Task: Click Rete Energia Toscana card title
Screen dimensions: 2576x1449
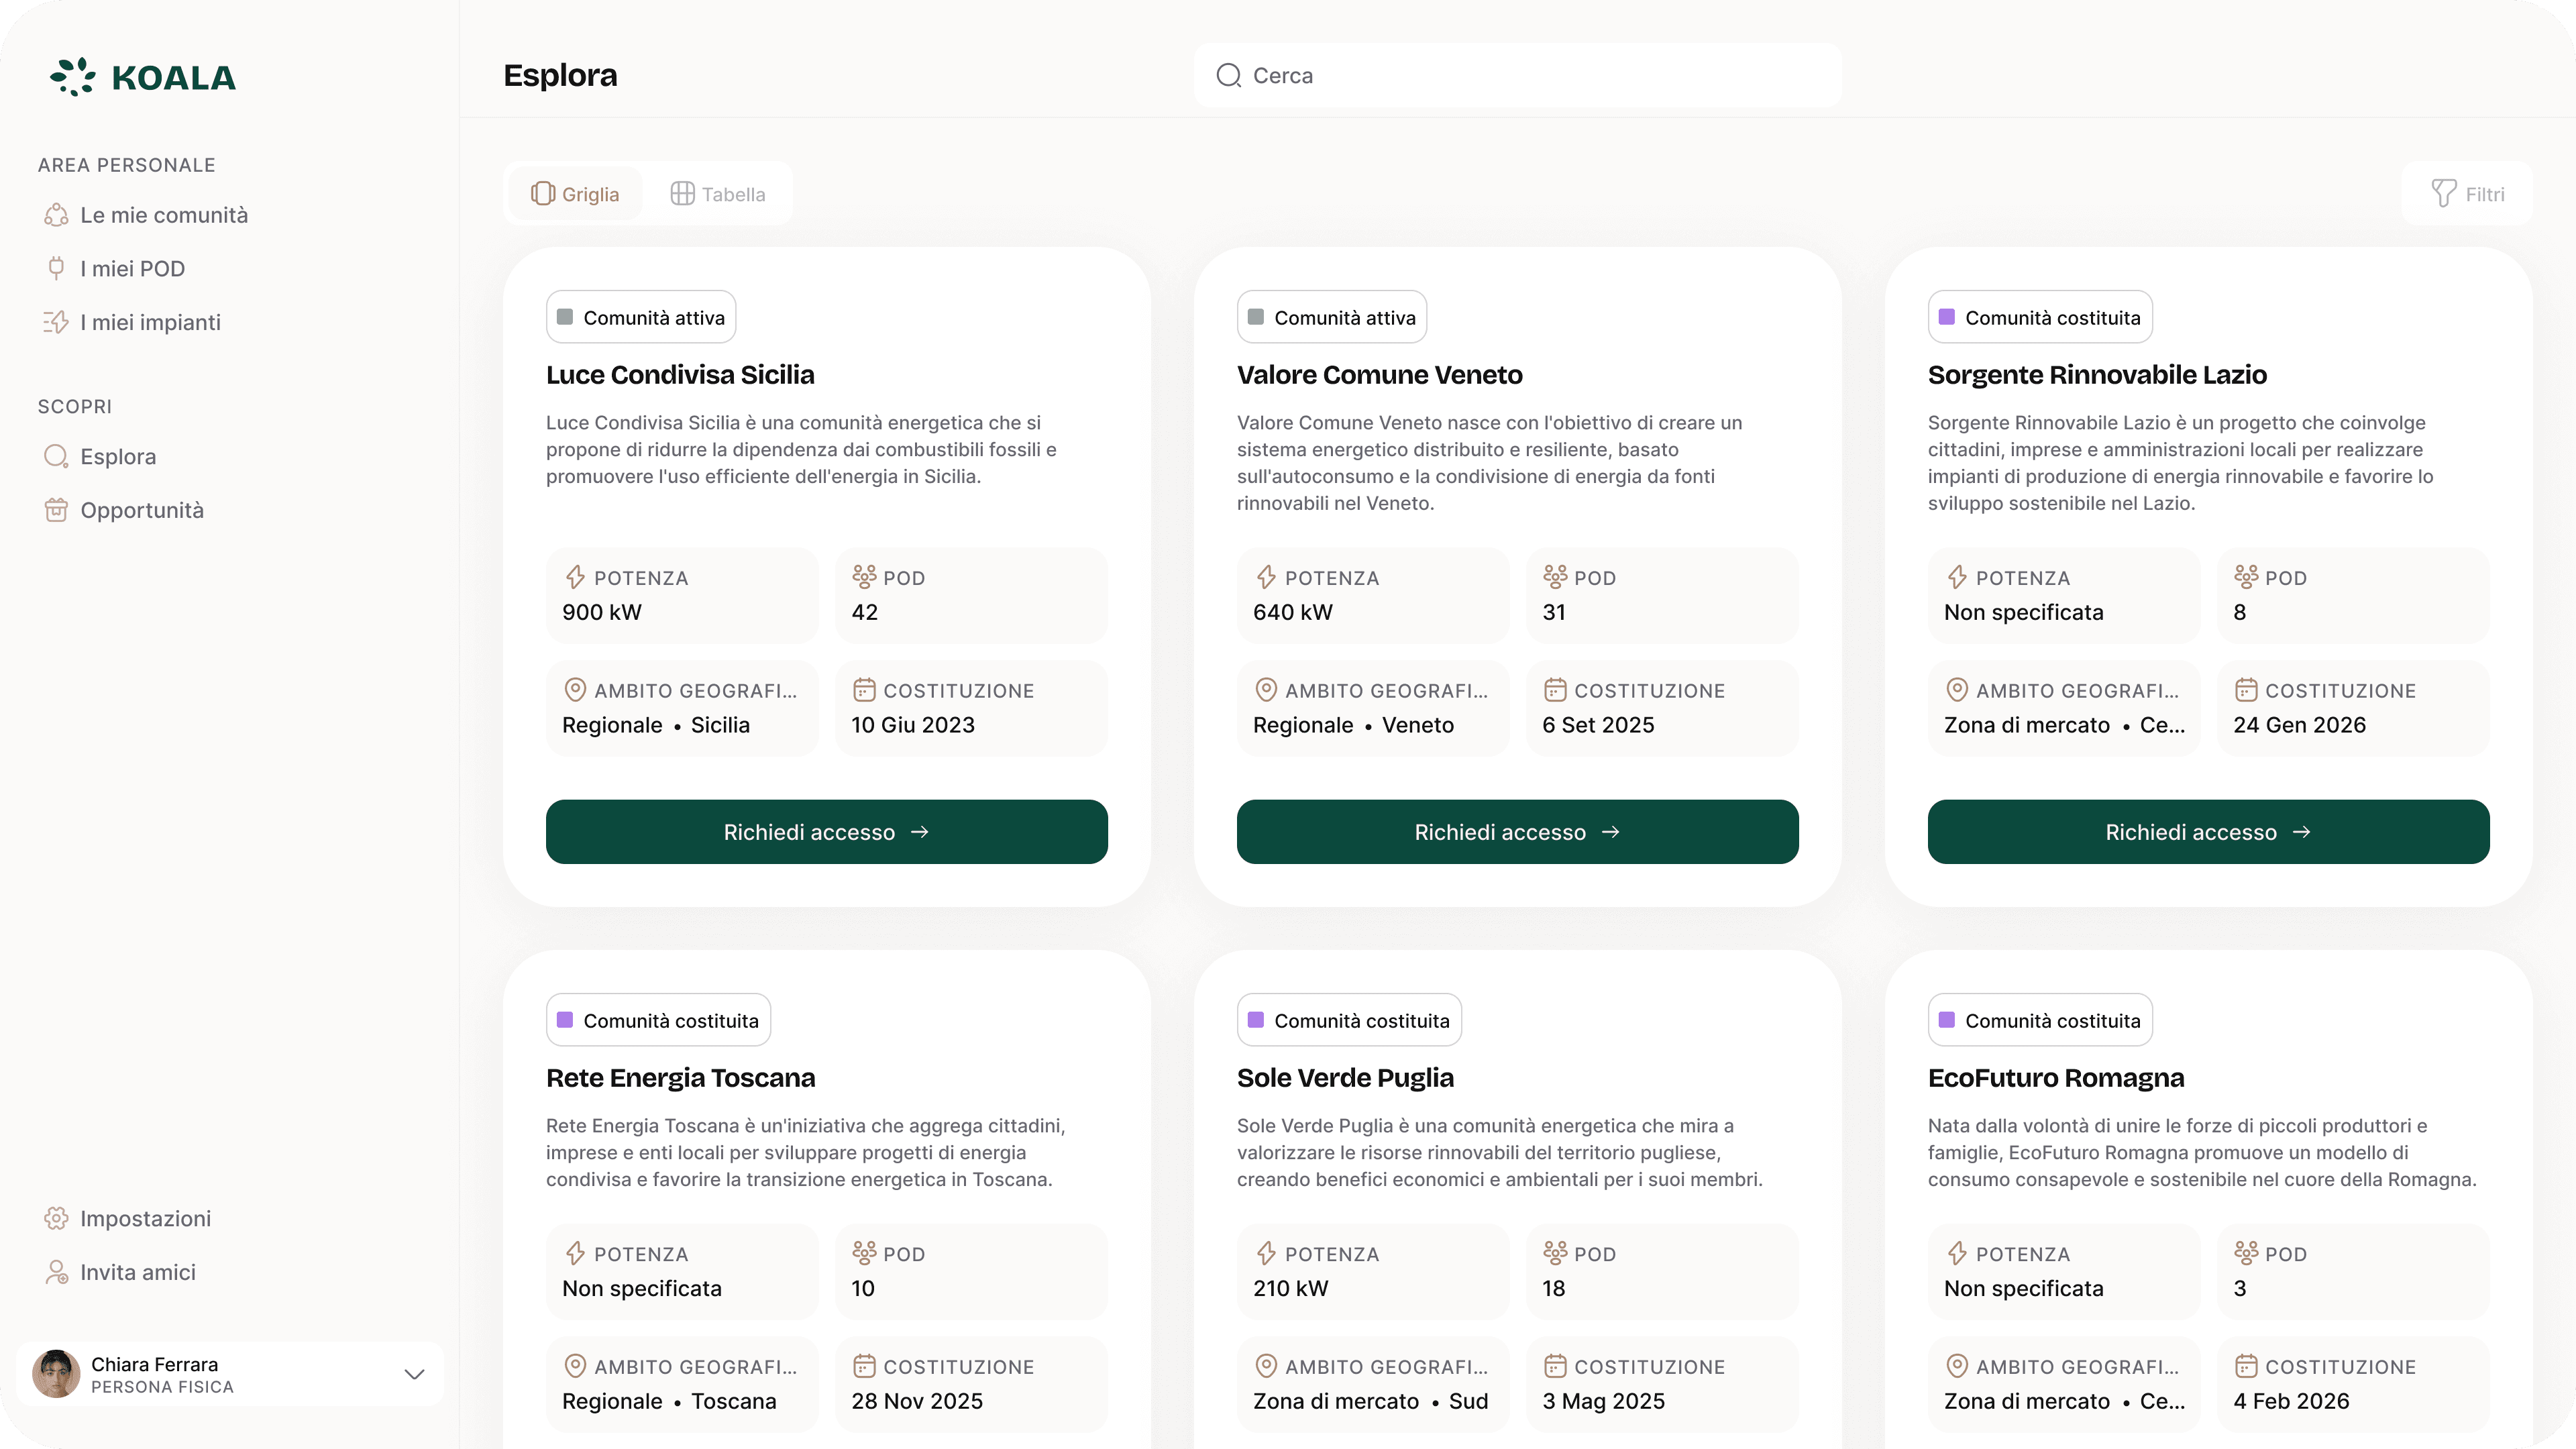Action: [680, 1078]
